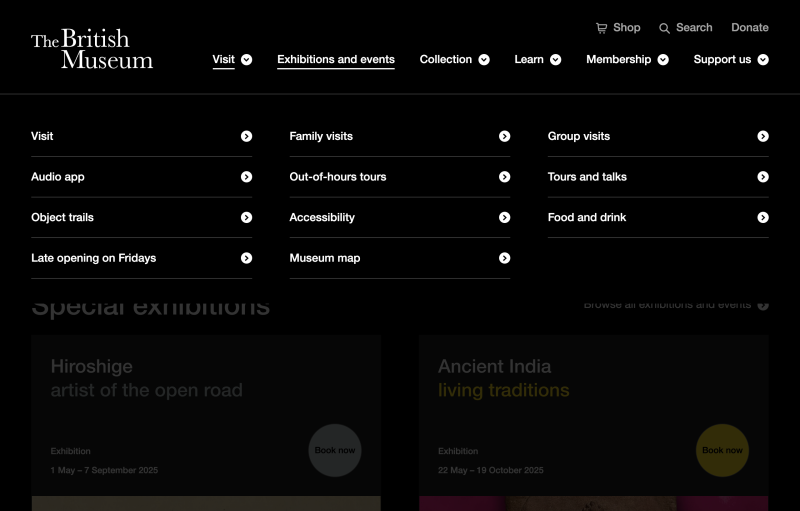Screen dimensions: 800x511
Task: Expand the Collection dropdown chevron
Action: 484,60
